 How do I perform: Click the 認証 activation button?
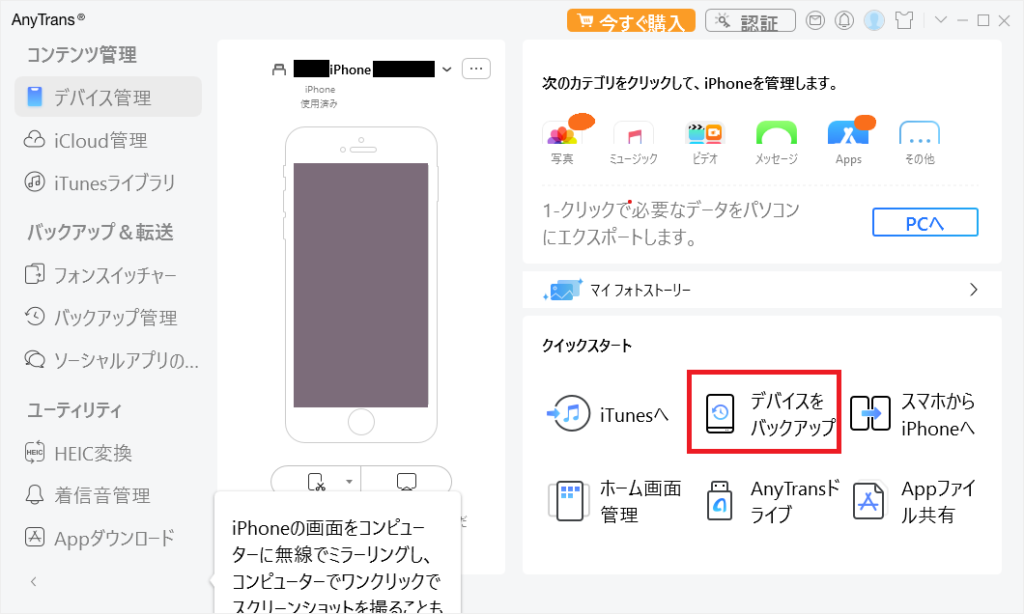click(x=750, y=21)
